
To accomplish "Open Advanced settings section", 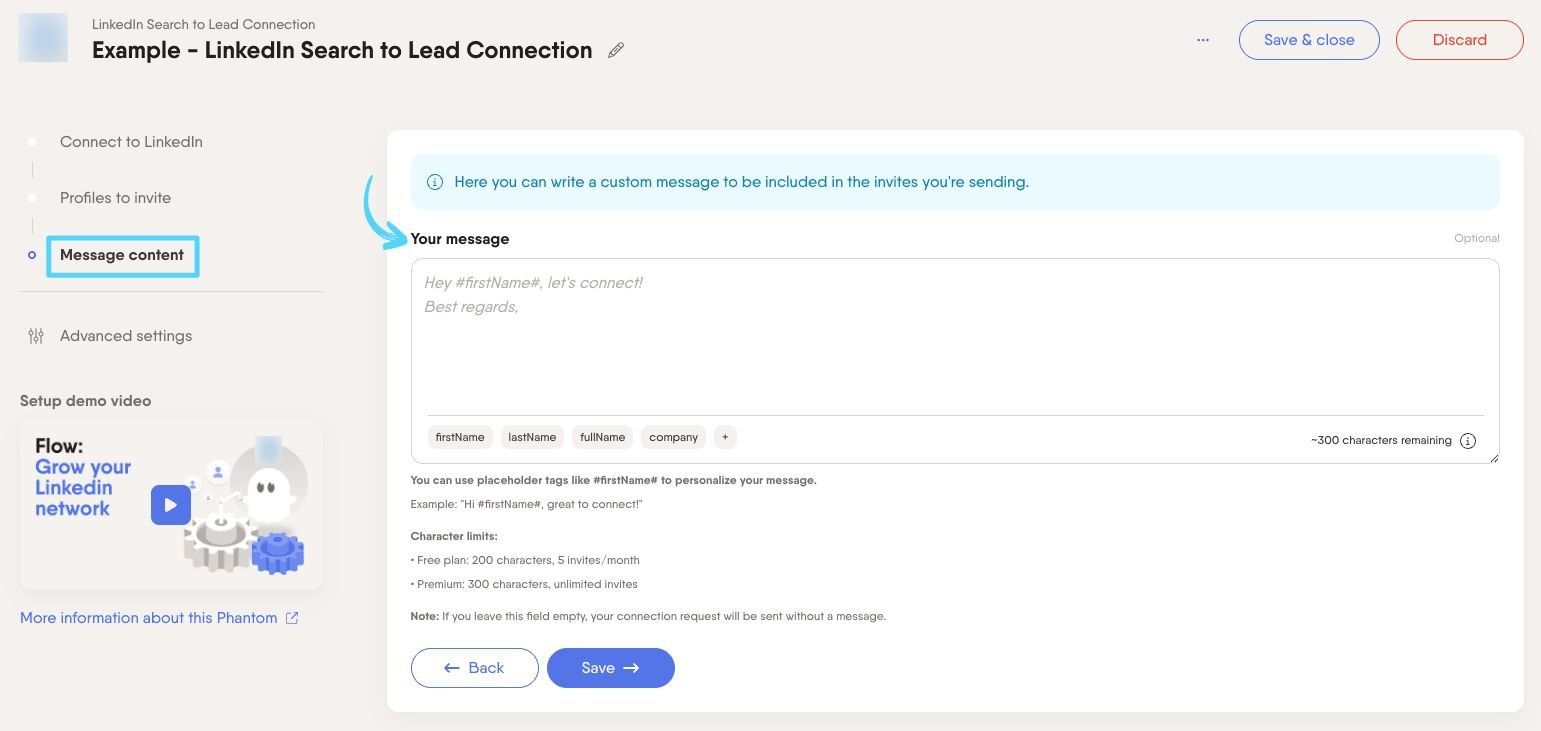I will 126,336.
